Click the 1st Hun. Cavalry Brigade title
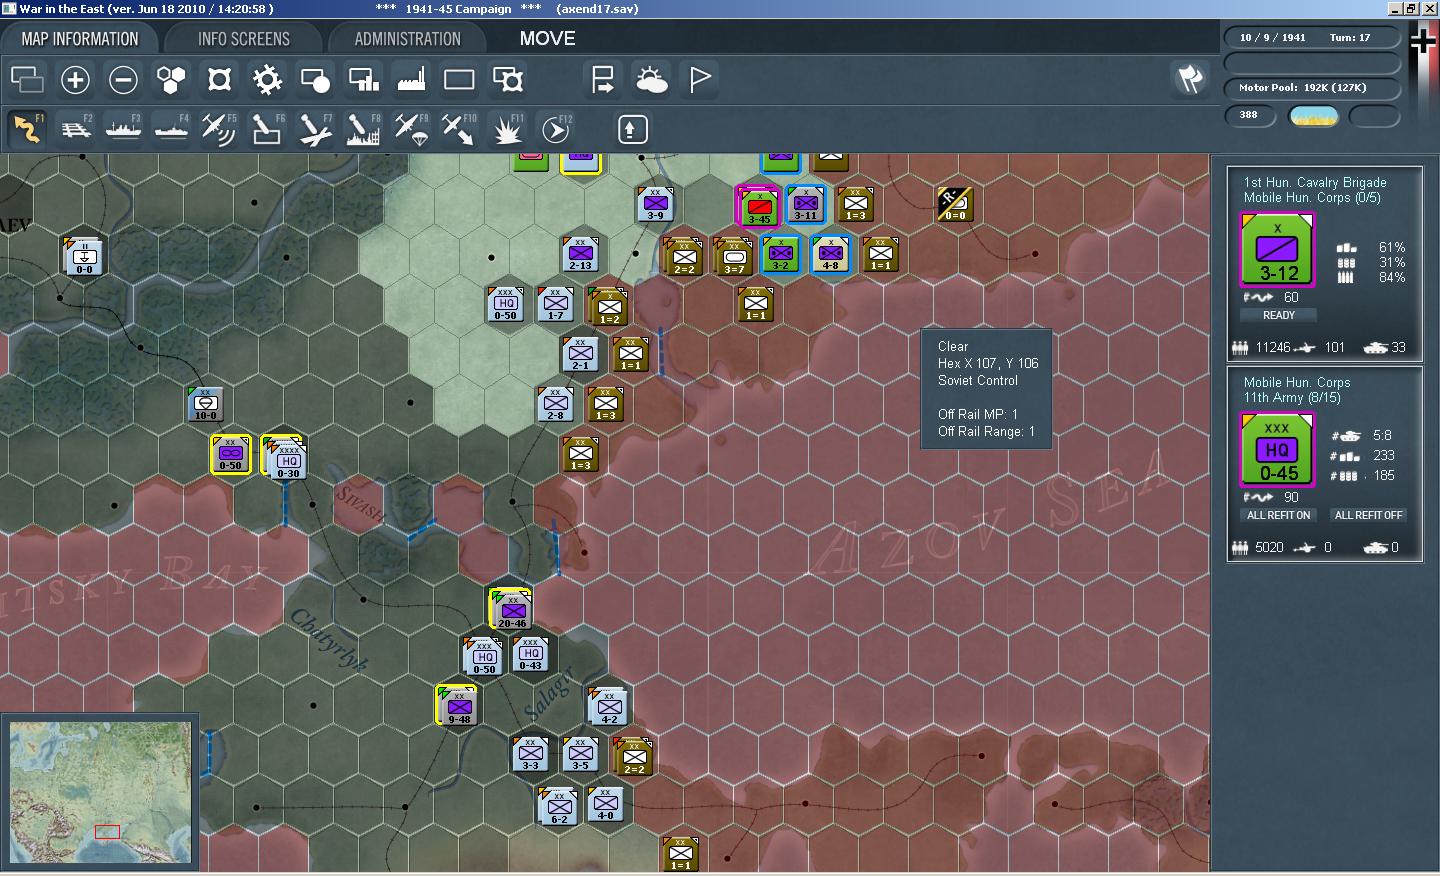Image resolution: width=1440 pixels, height=876 pixels. click(1315, 182)
